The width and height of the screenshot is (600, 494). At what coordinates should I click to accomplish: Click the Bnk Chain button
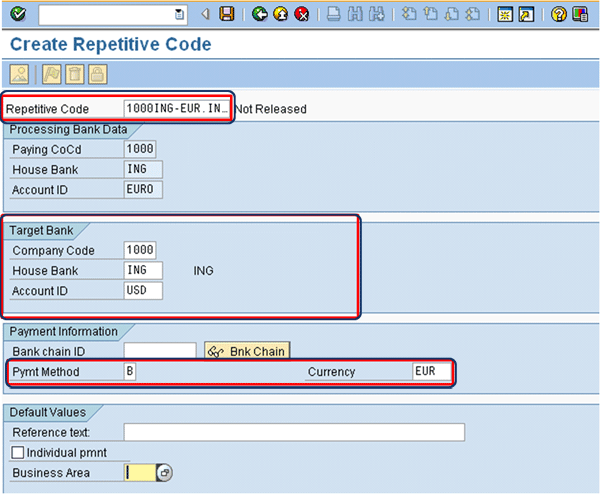pyautogui.click(x=246, y=351)
